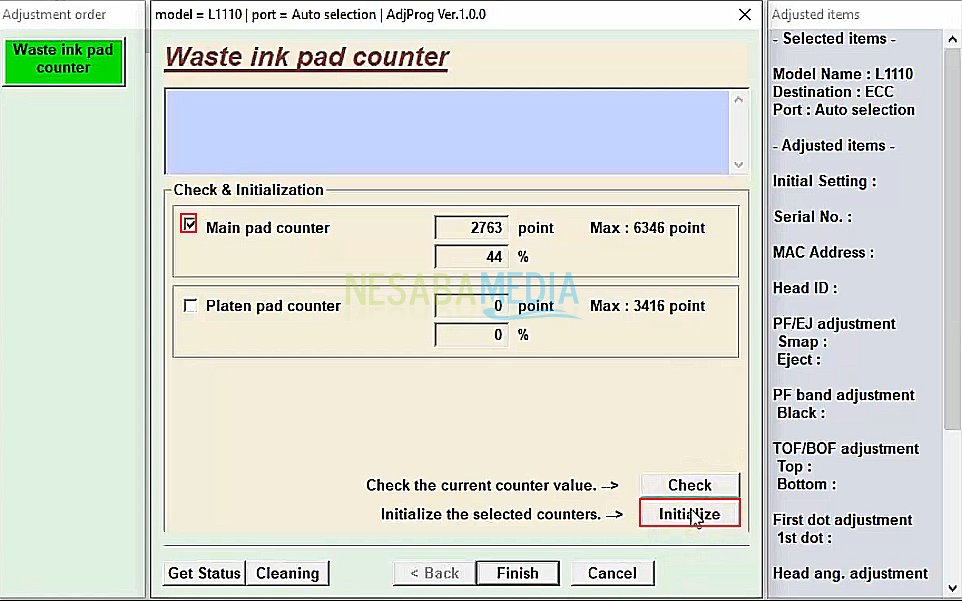Click the Main pad 2763 point field

(471, 228)
